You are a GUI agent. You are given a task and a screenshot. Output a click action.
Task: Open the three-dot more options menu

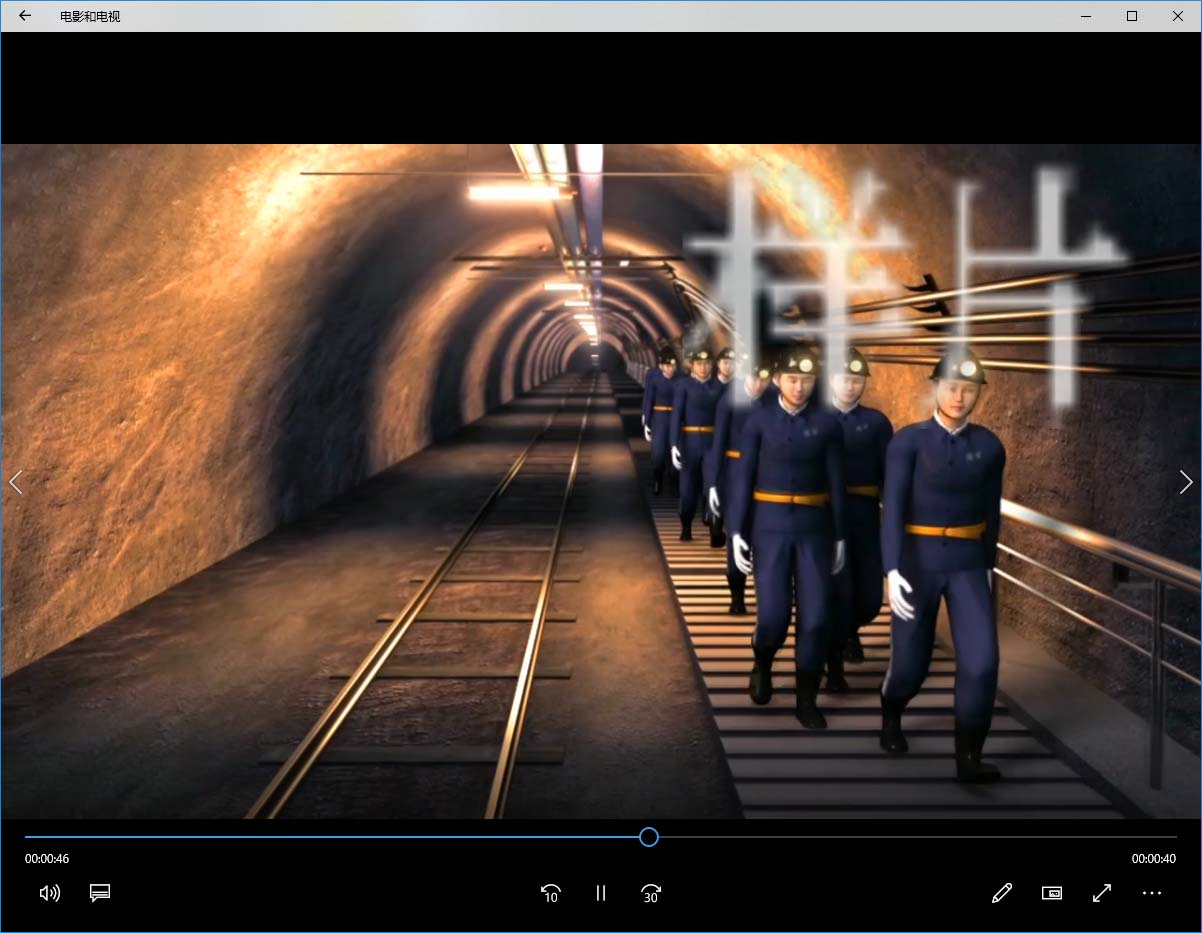pyautogui.click(x=1152, y=893)
